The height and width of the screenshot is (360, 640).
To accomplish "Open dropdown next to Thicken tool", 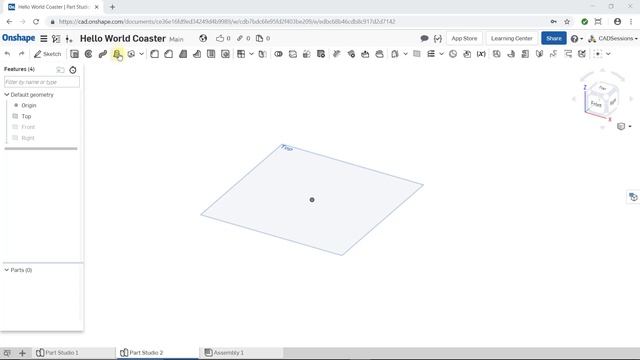I will (x=141, y=54).
